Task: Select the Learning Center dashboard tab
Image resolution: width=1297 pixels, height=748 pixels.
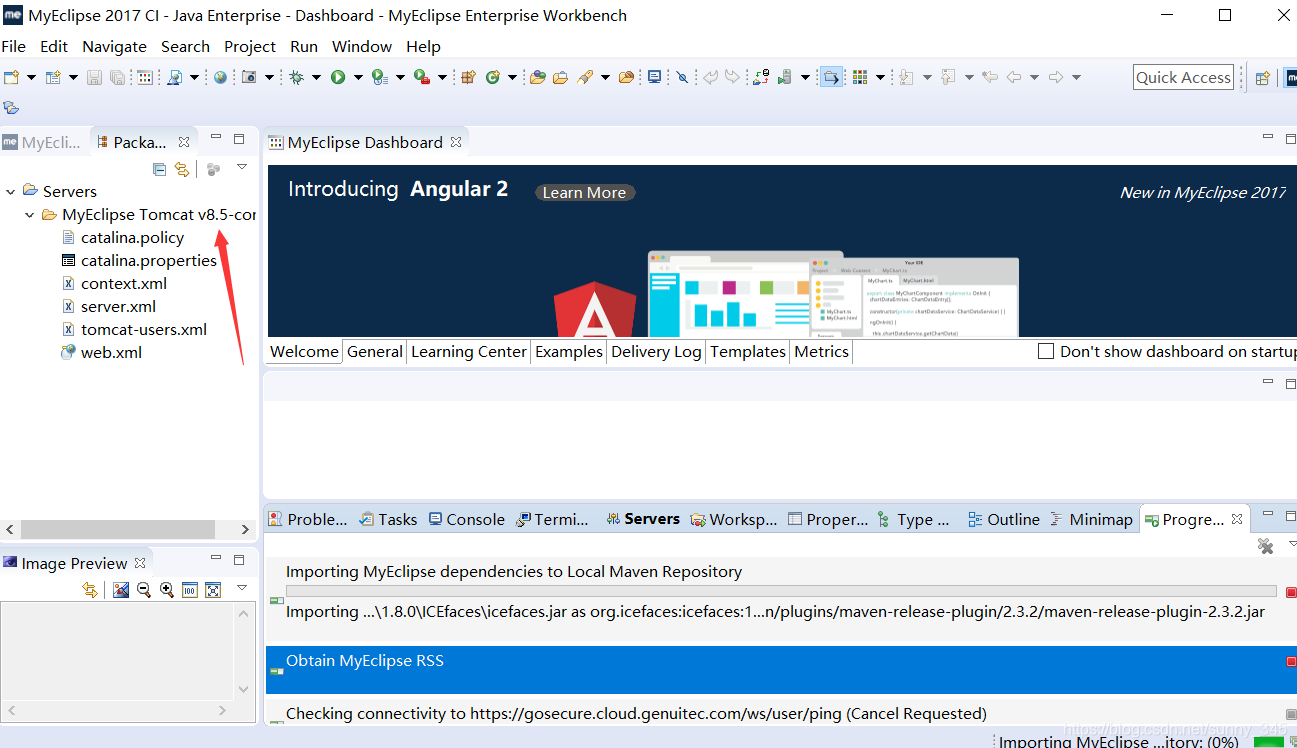Action: pyautogui.click(x=469, y=351)
